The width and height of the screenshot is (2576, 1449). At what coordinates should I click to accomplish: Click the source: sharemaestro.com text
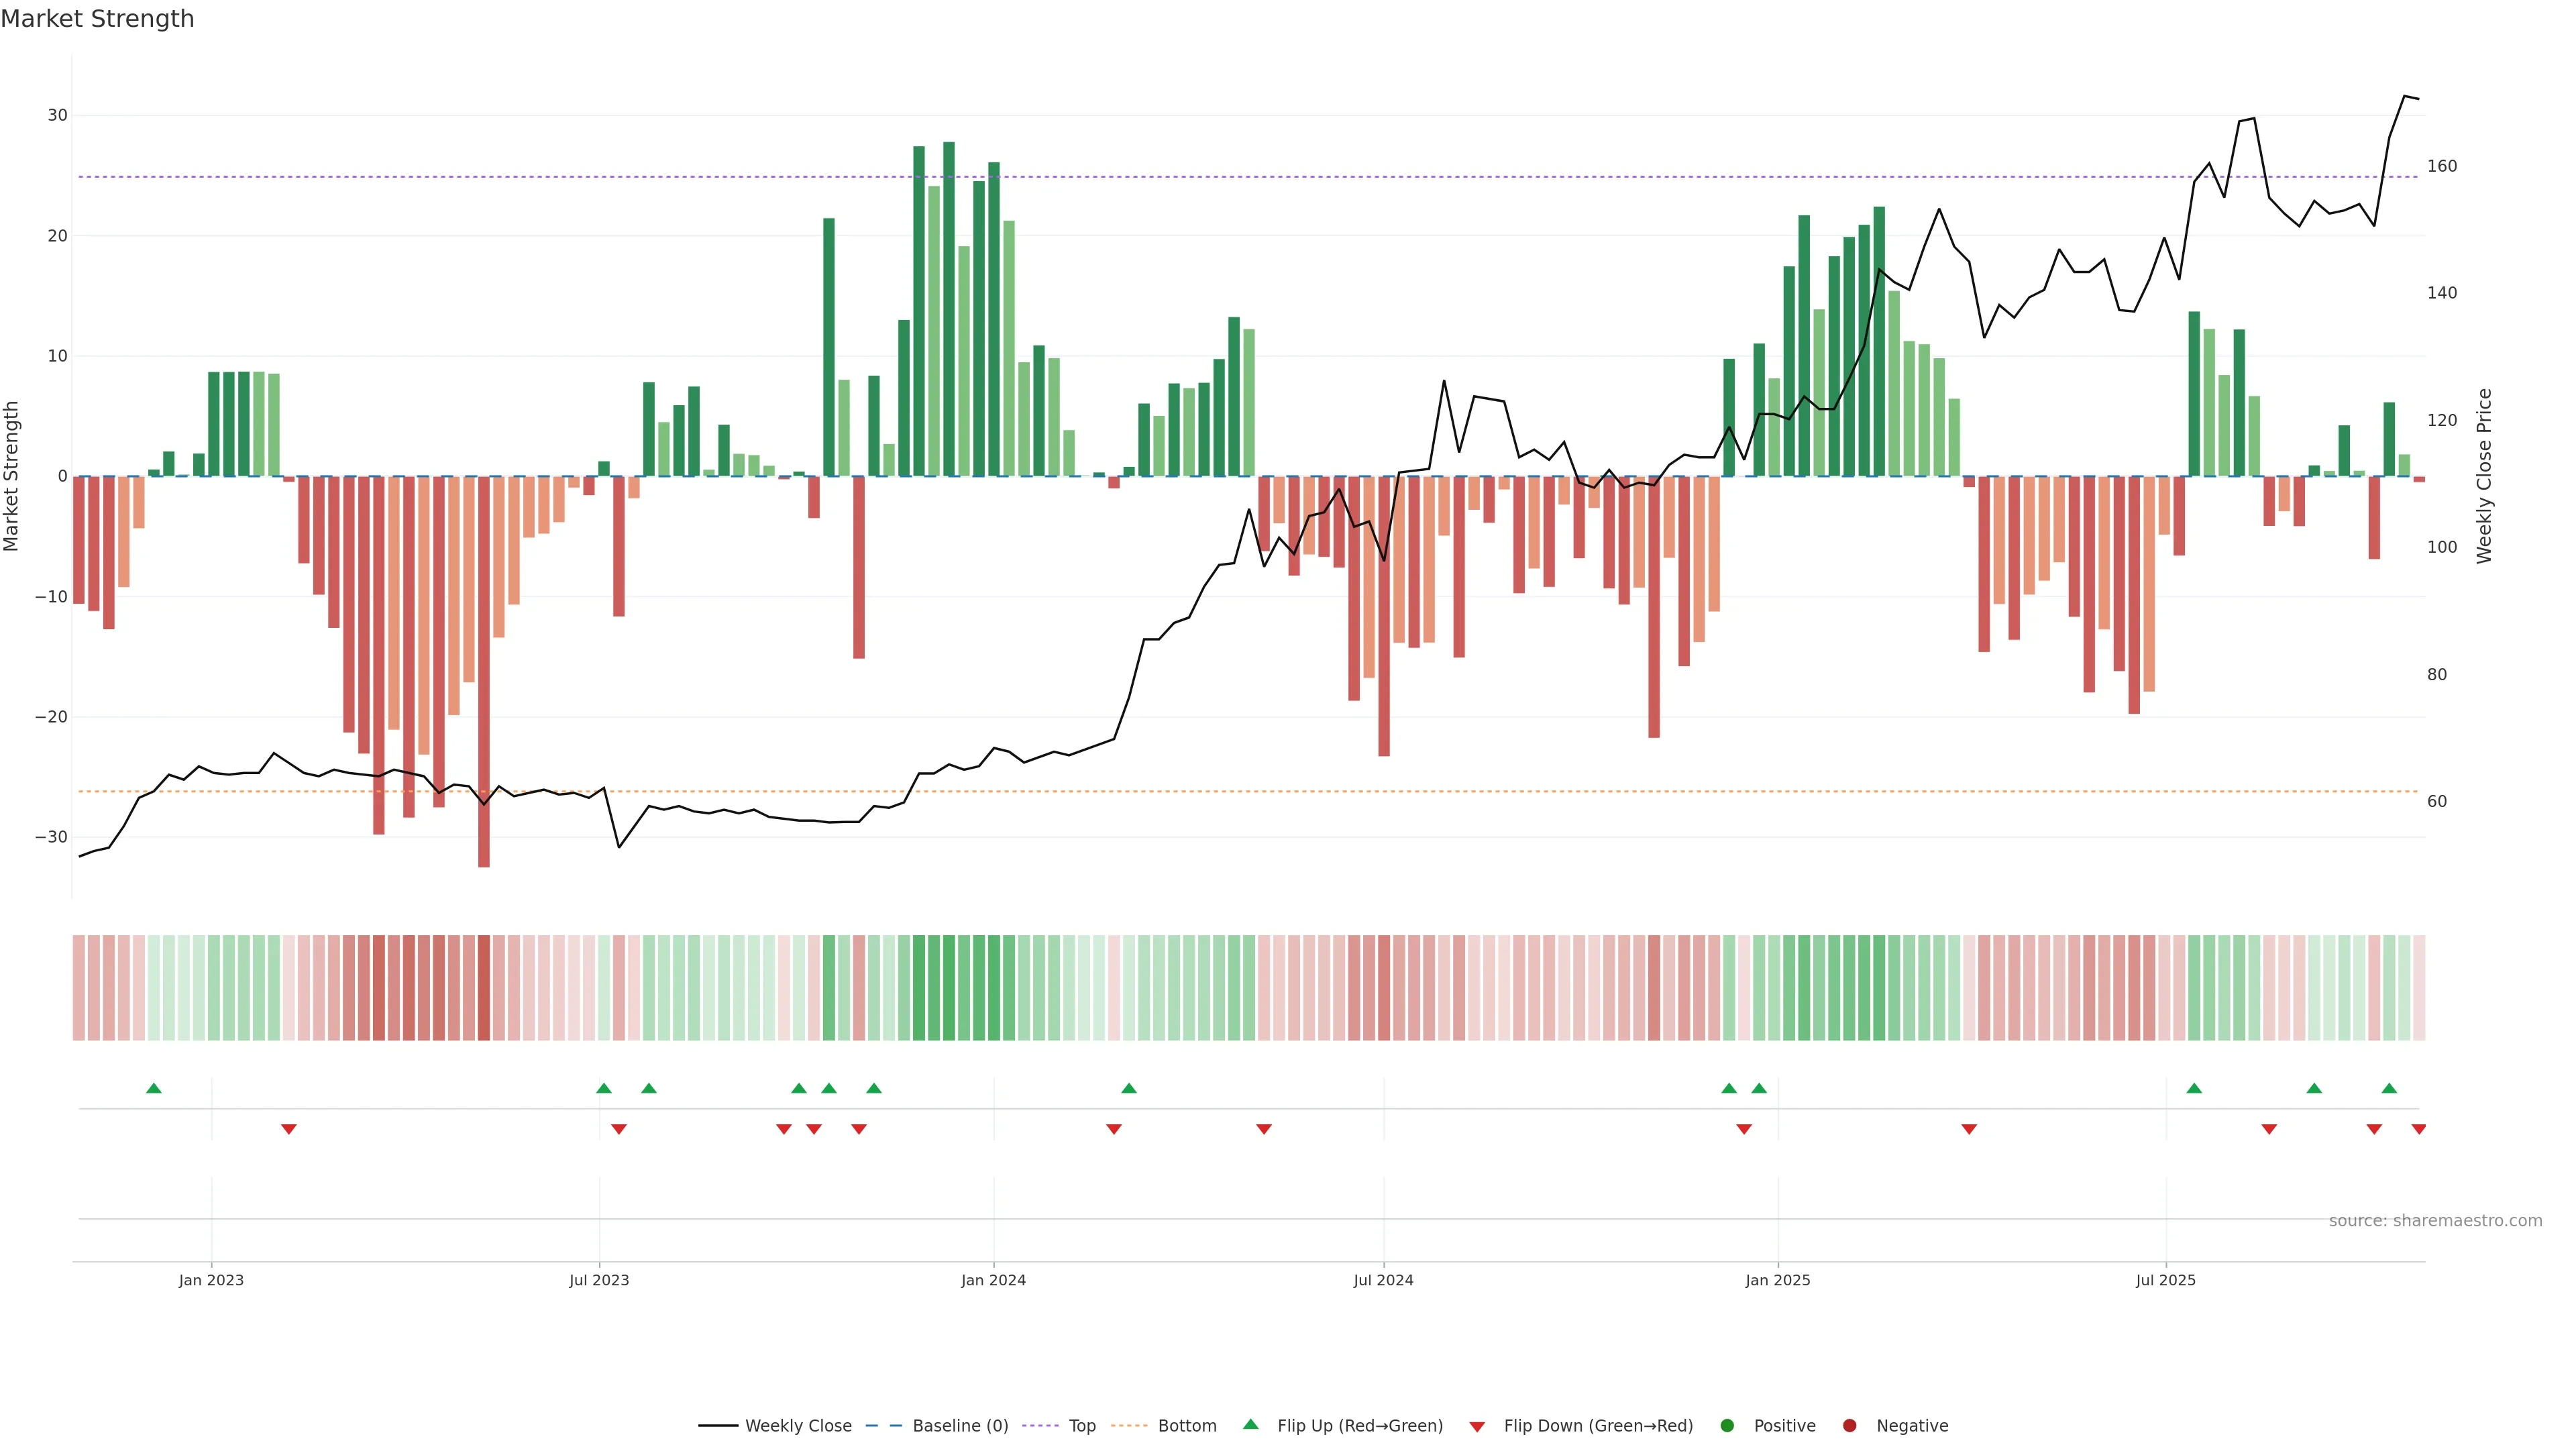[x=2435, y=1221]
